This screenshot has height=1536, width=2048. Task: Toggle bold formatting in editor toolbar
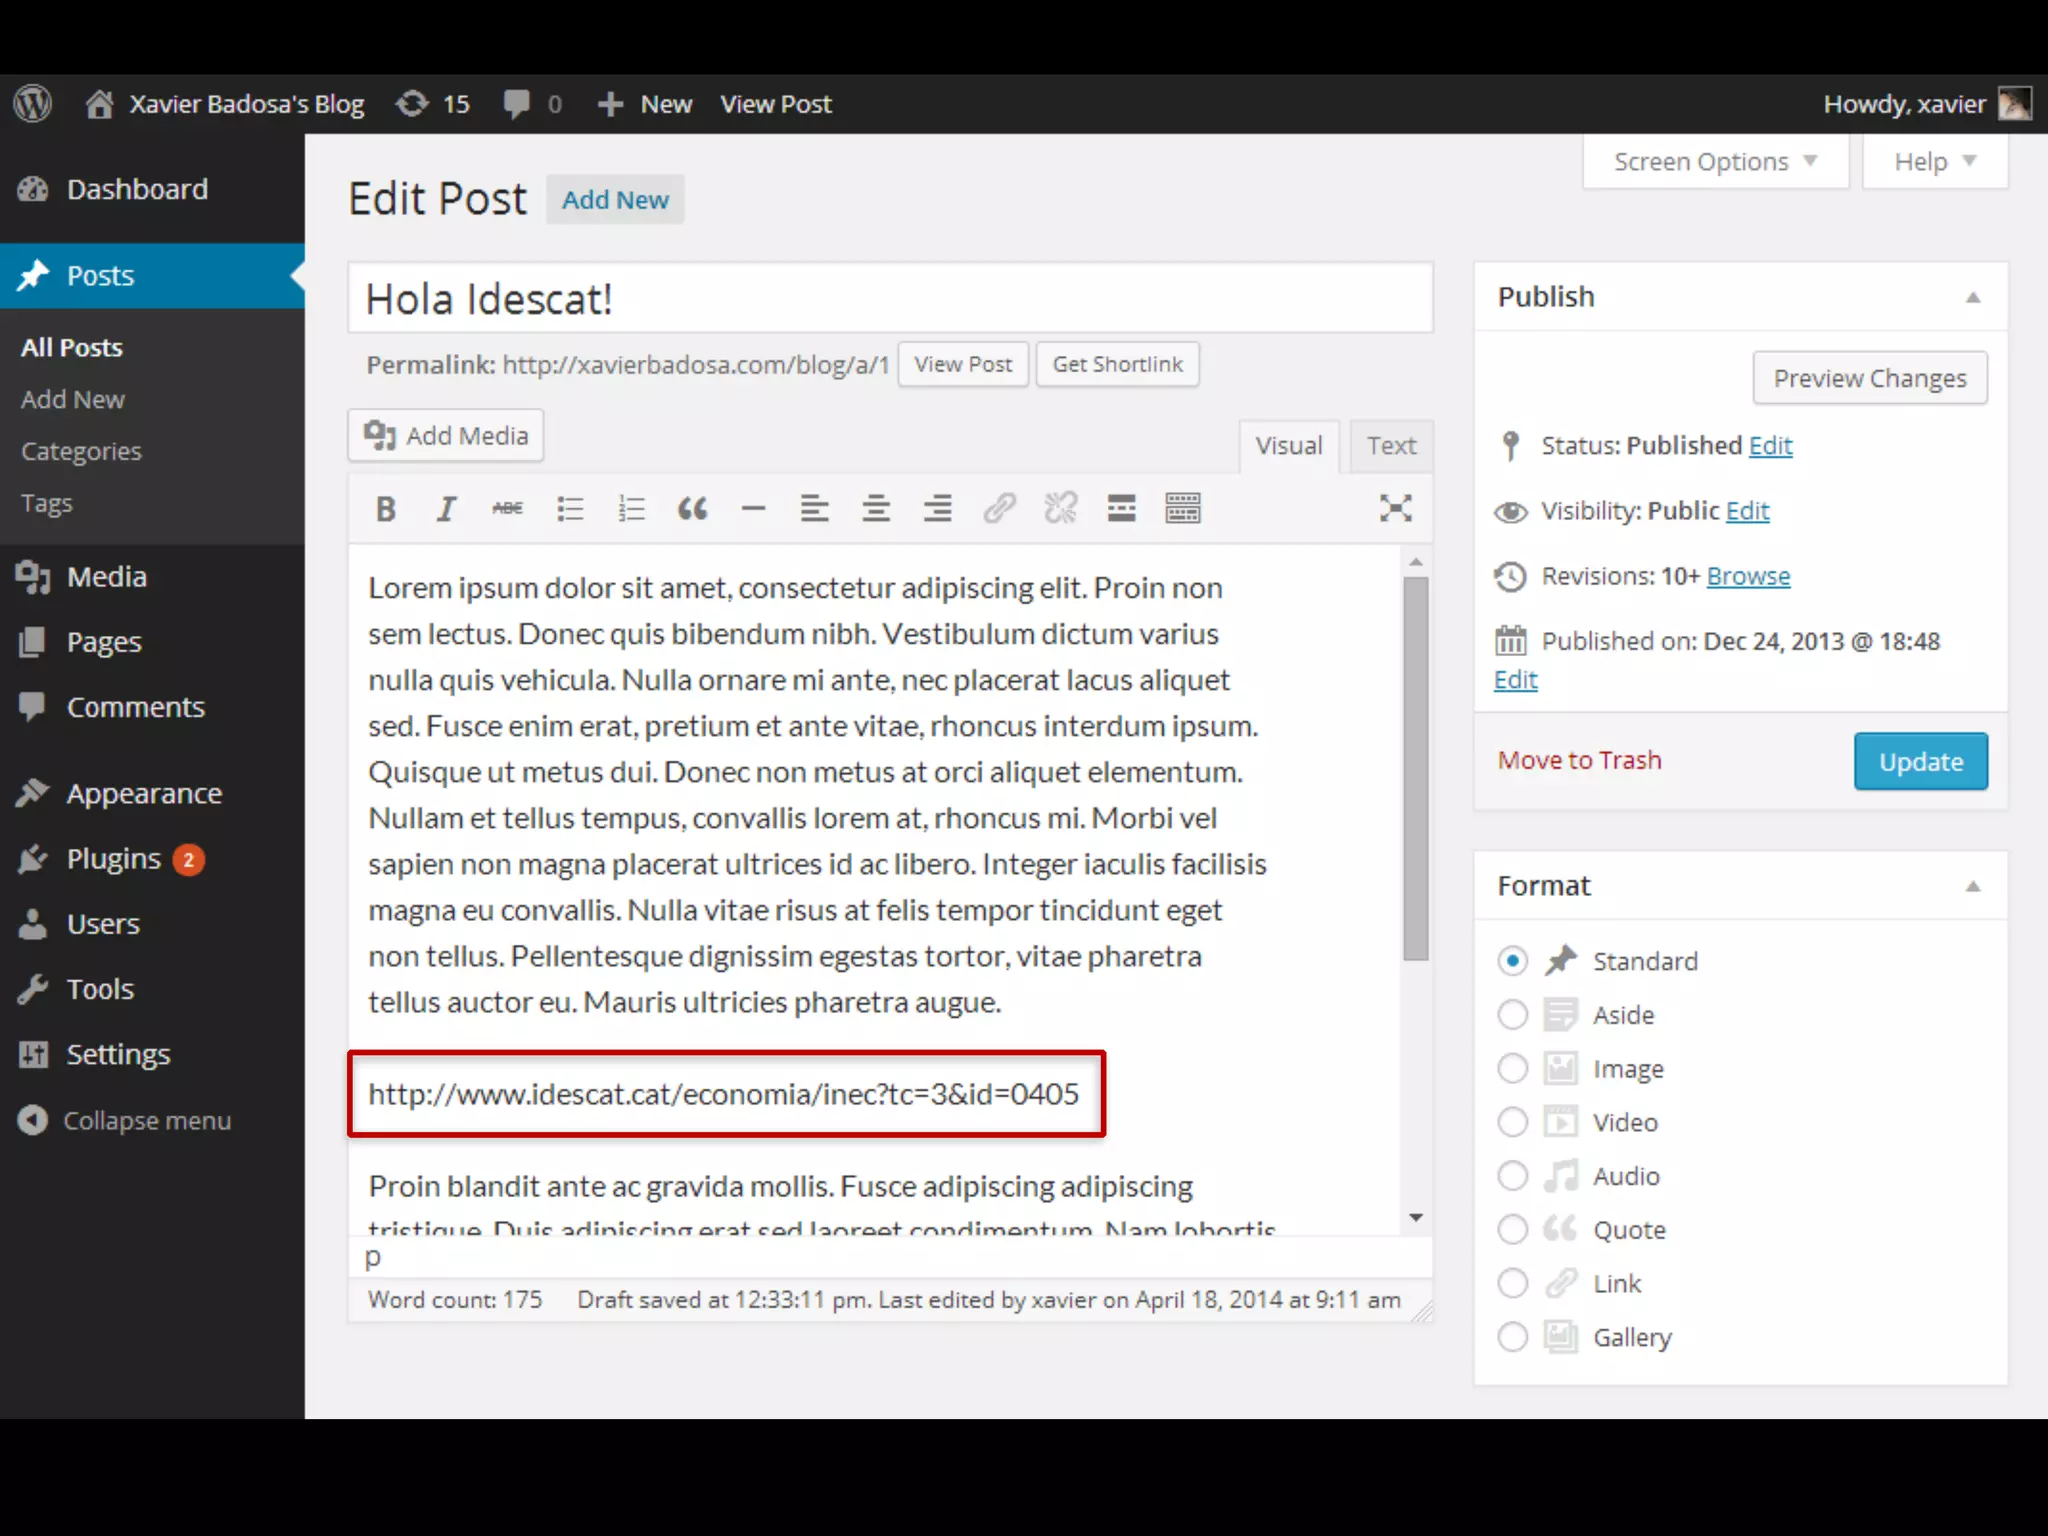(x=386, y=509)
